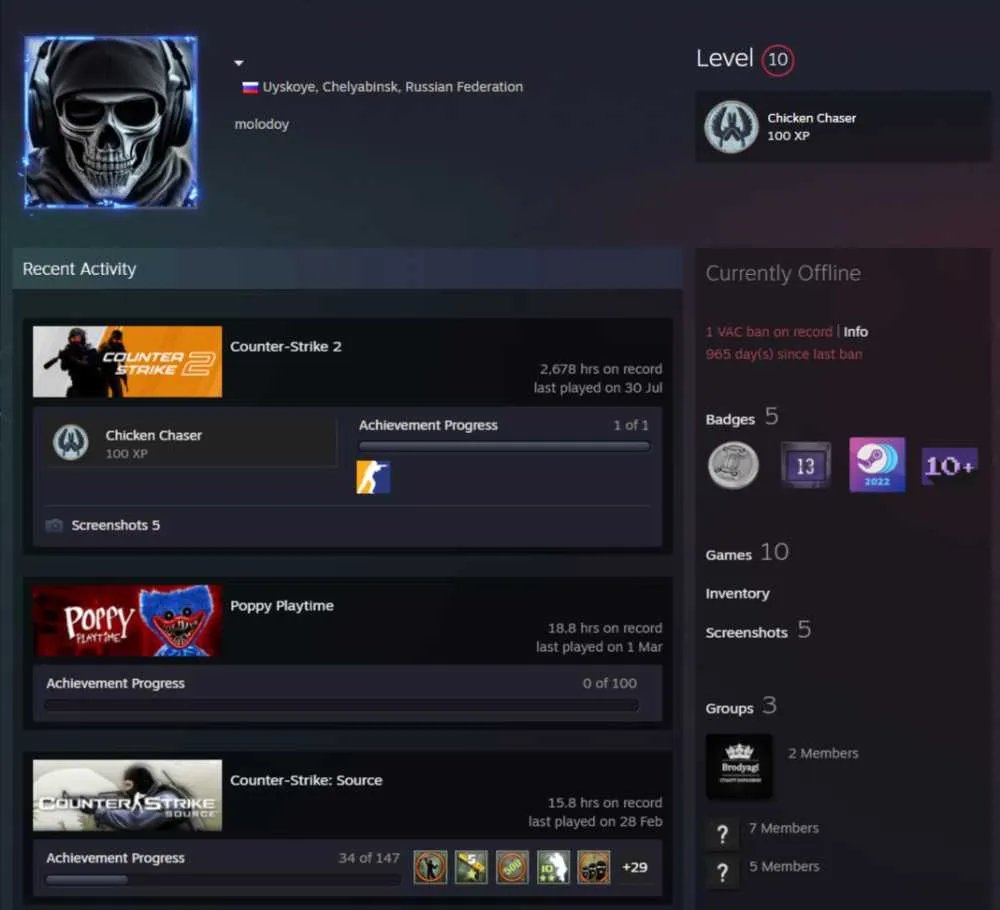Open the standing soldier silhouette achievement icon

click(430, 867)
